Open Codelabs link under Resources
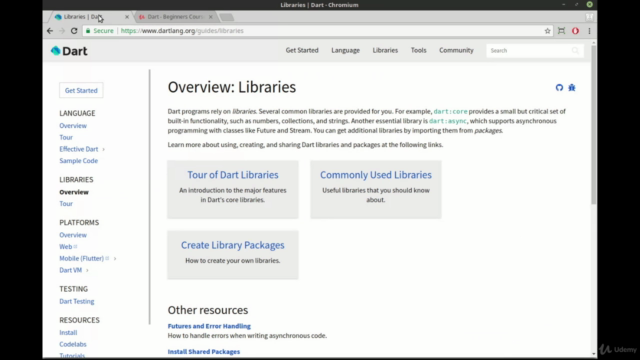Viewport: 640px width, 360px height. click(x=73, y=344)
